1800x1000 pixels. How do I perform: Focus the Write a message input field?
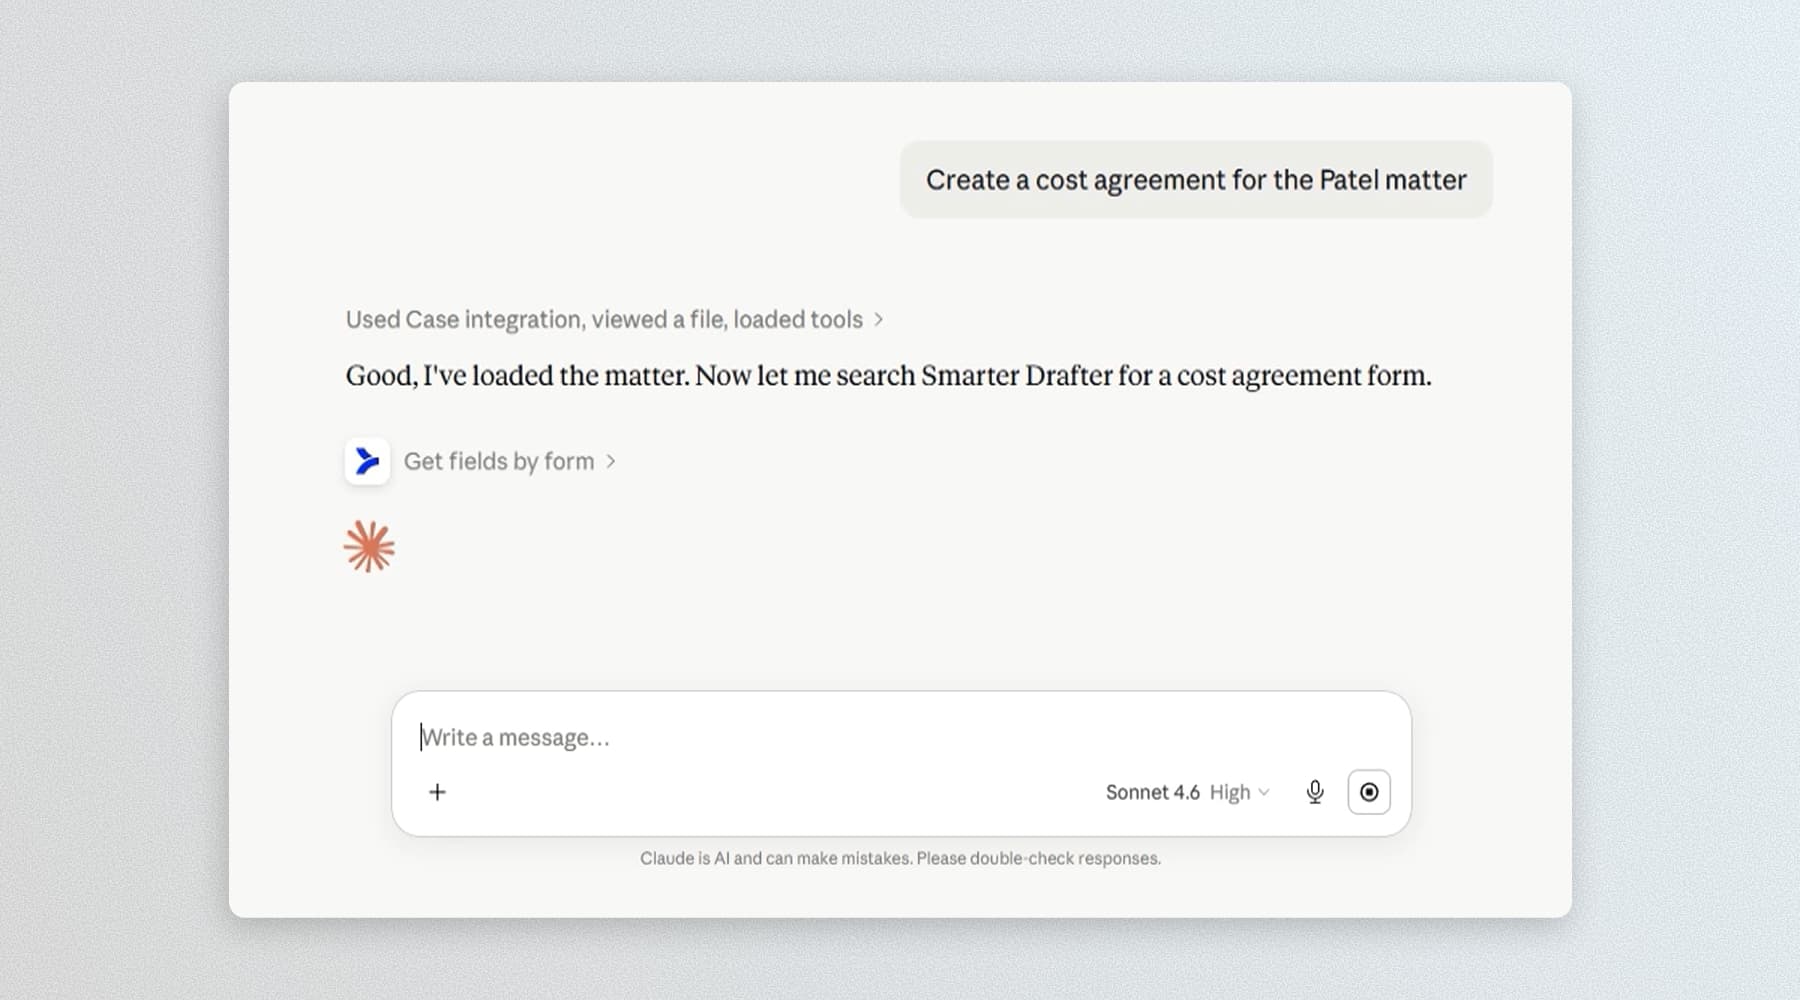tap(900, 737)
